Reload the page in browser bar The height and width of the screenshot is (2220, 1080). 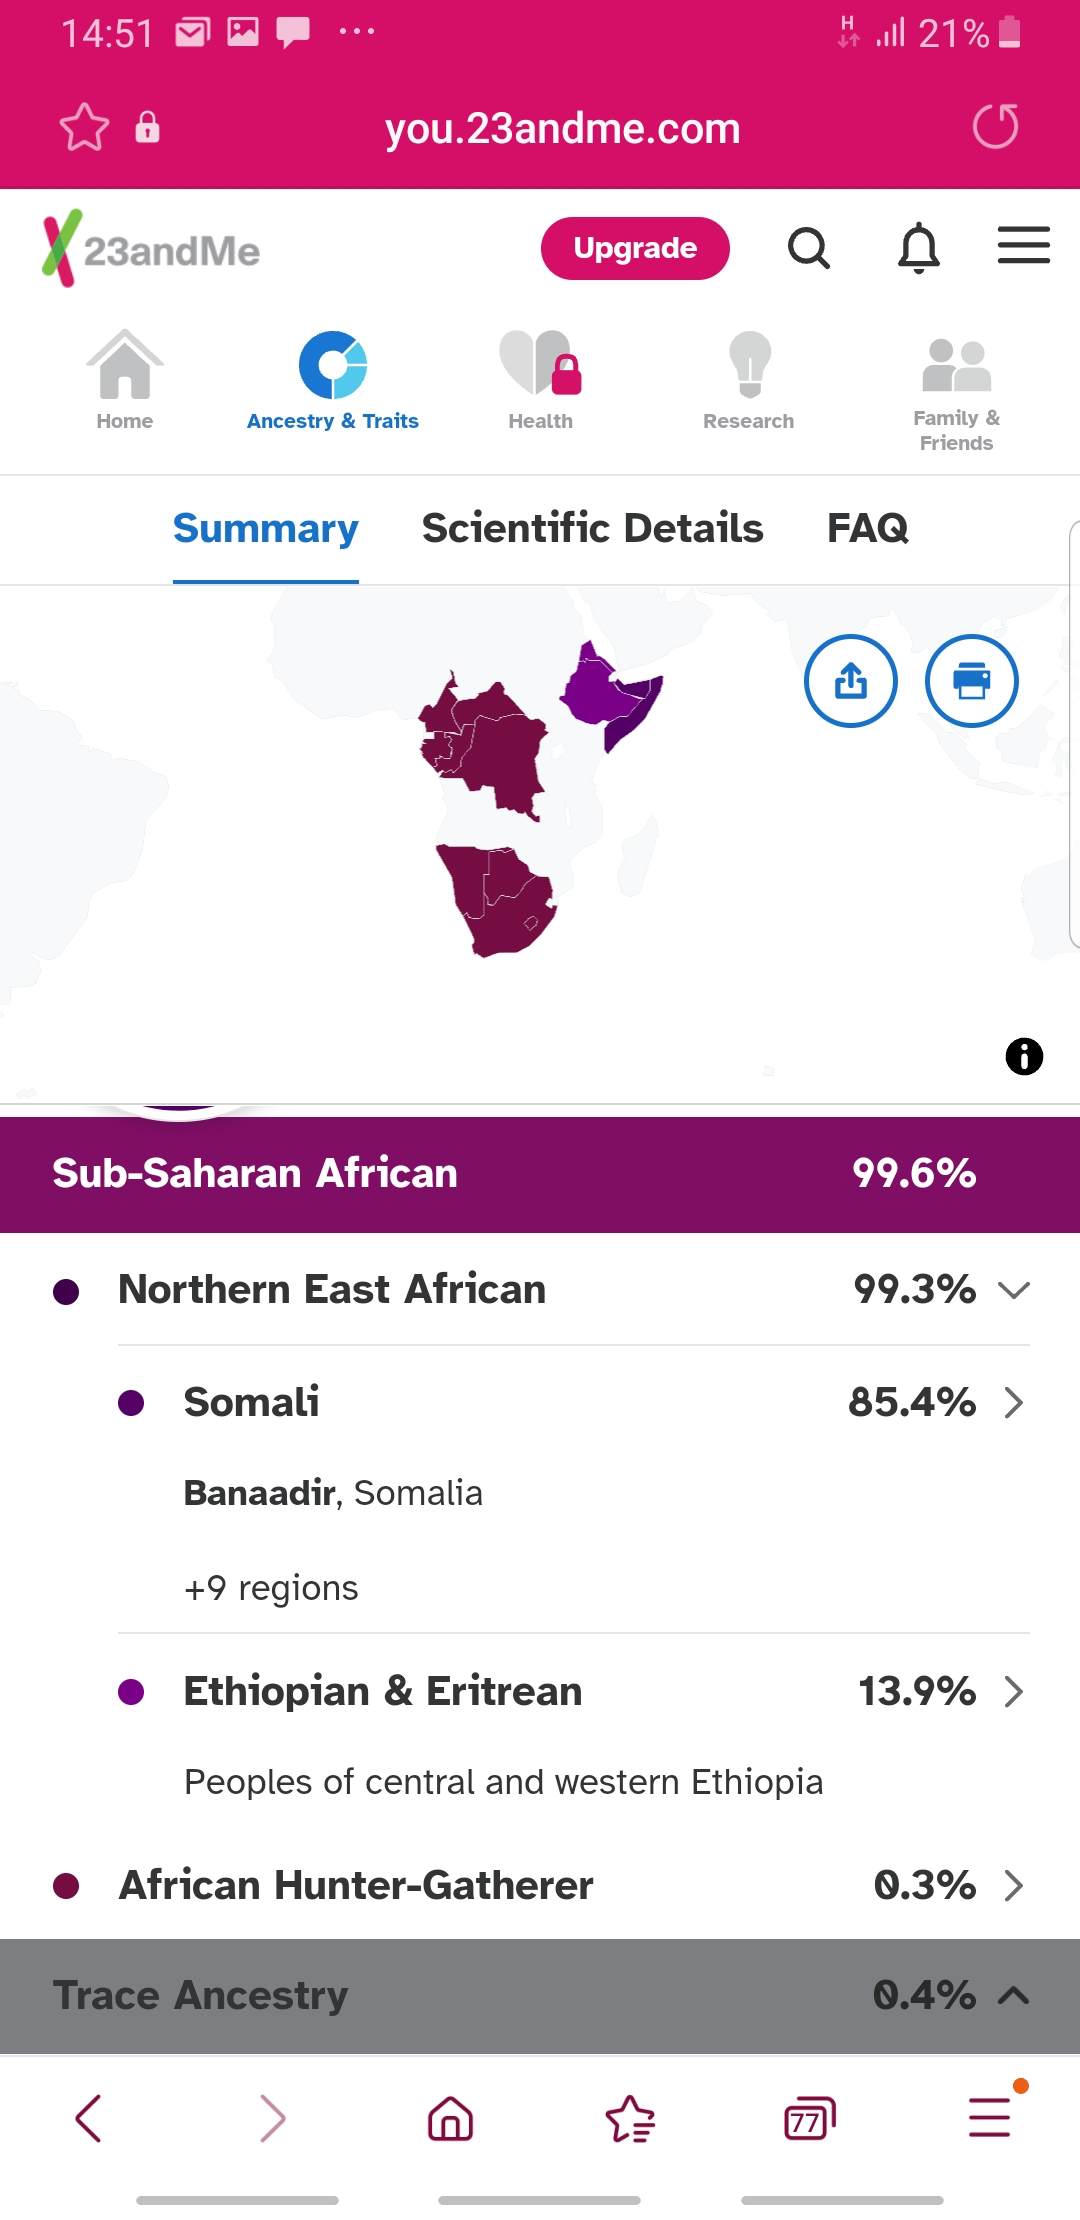(x=995, y=127)
